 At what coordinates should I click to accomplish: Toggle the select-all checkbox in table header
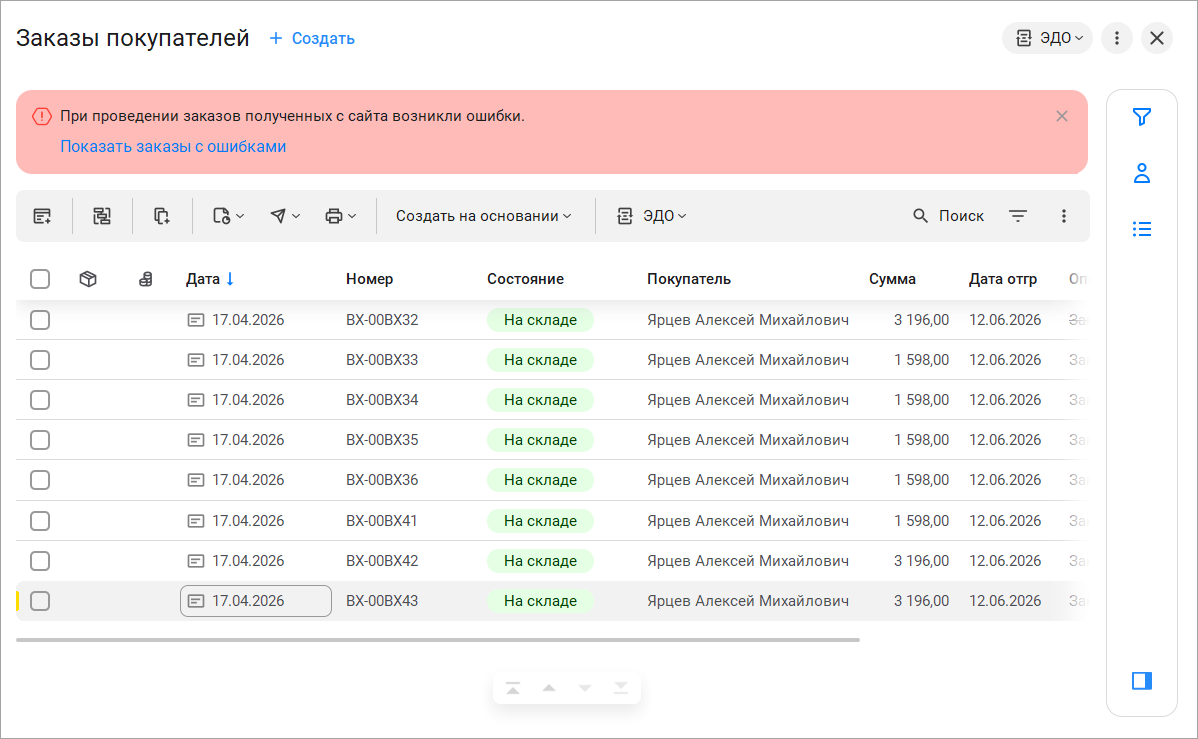point(40,279)
